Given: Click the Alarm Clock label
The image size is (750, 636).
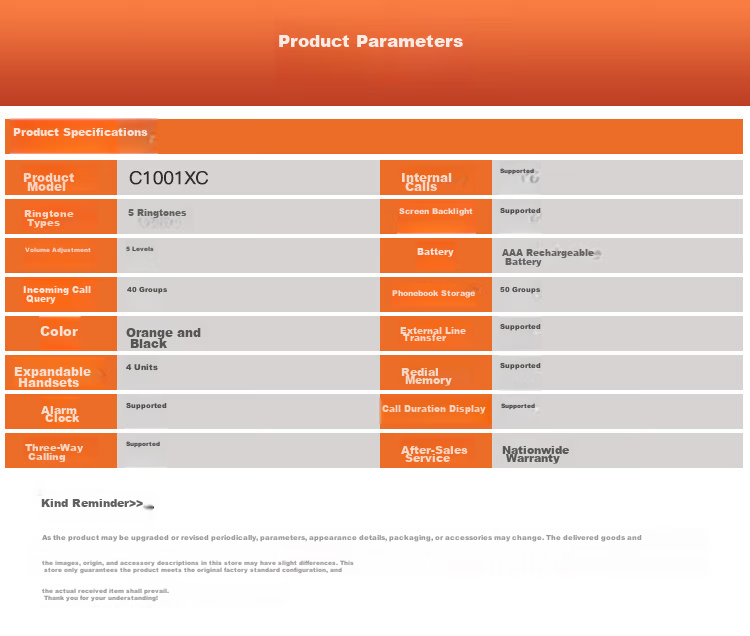Looking at the screenshot, I should (x=60, y=414).
